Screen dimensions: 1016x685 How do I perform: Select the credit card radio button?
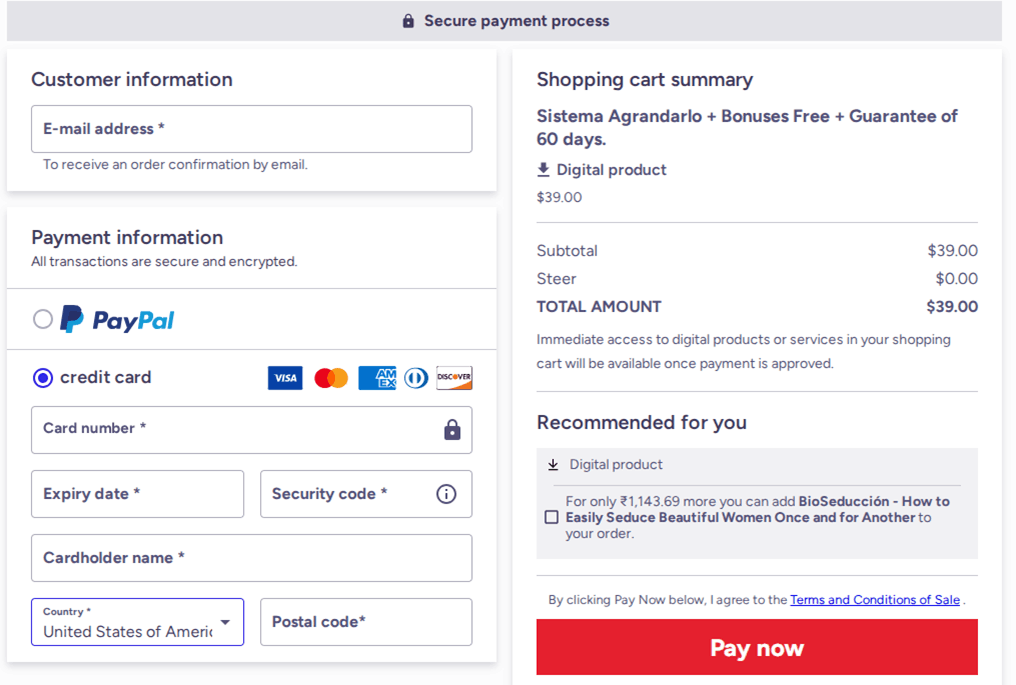[x=43, y=378]
